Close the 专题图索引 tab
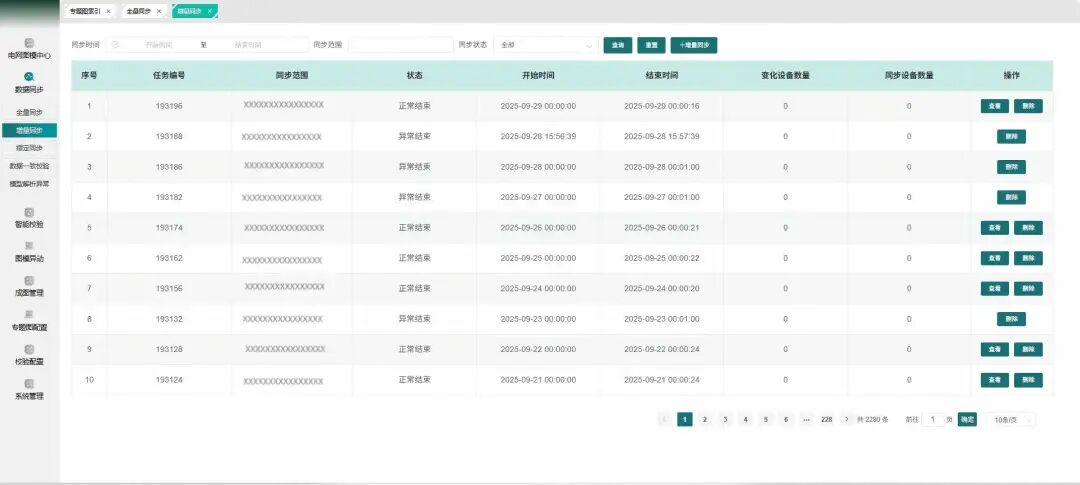Viewport: 1080px width, 485px height. 108,11
